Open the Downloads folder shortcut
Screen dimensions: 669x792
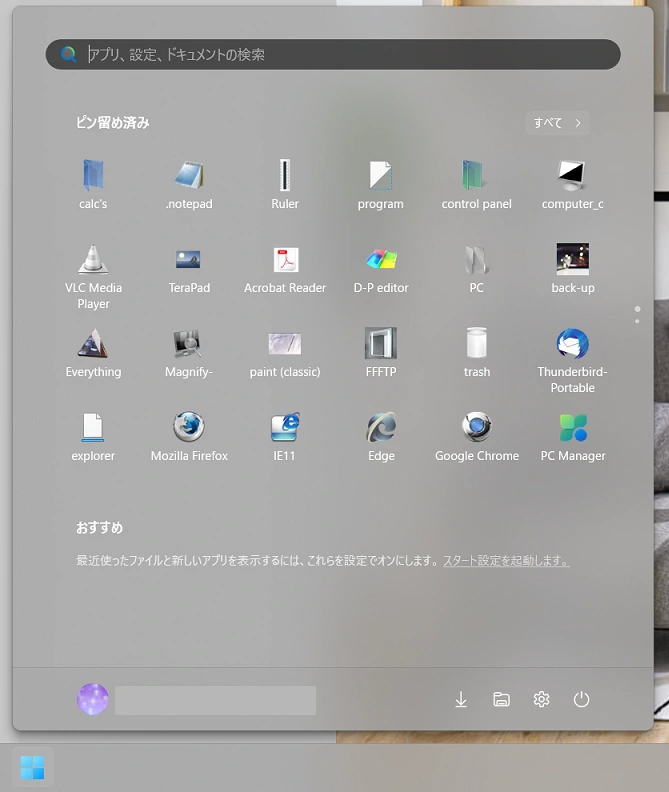[461, 700]
